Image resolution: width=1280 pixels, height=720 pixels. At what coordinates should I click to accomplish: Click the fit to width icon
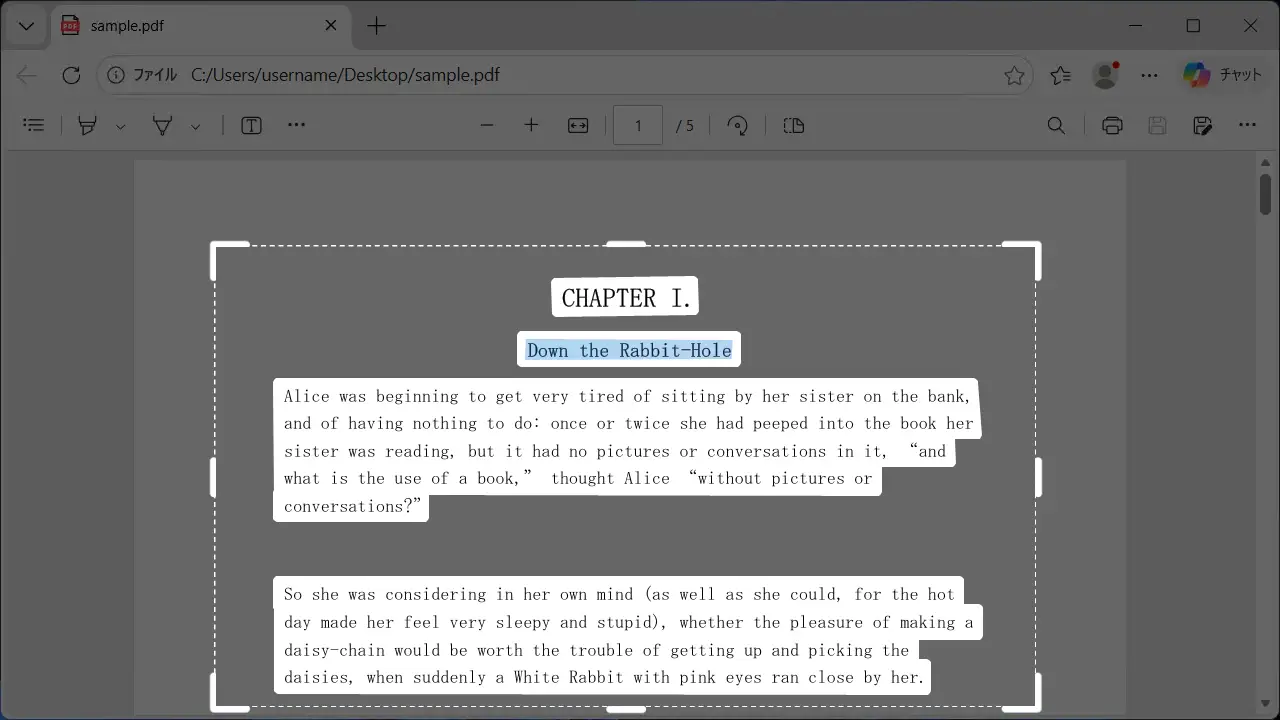(x=578, y=125)
